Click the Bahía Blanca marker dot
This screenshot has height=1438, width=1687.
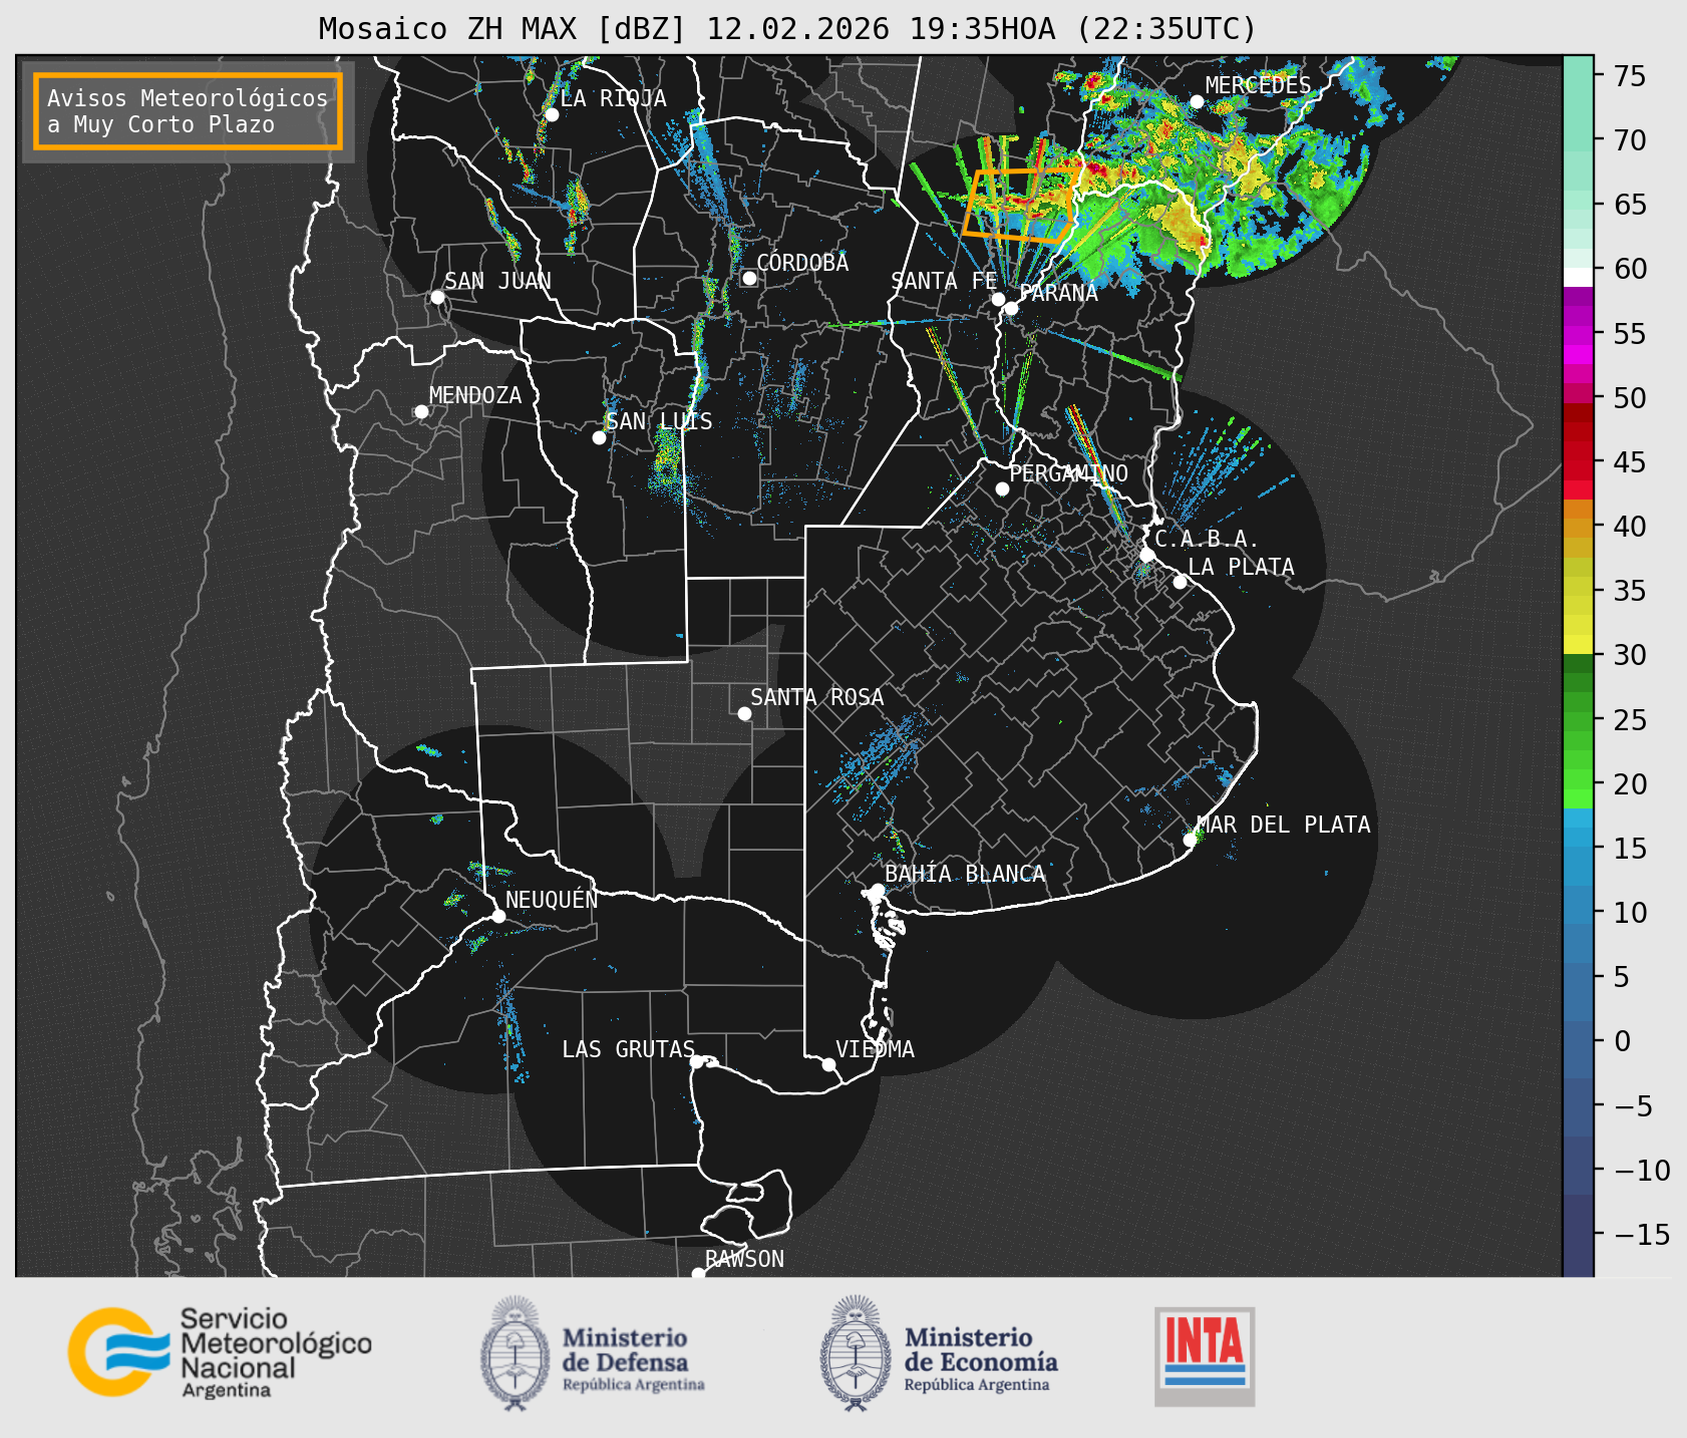pos(877,890)
